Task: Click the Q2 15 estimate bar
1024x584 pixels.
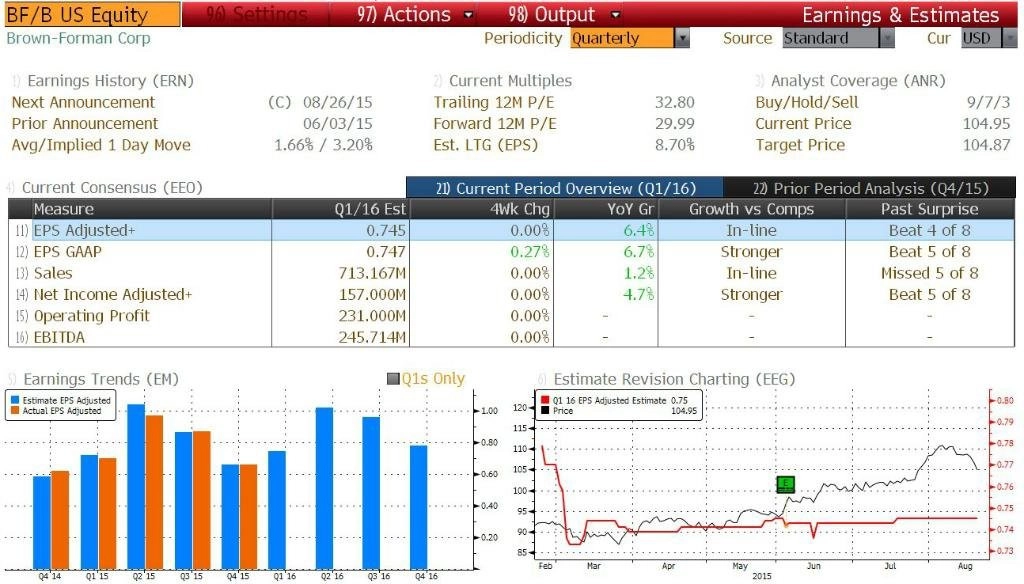Action: (x=136, y=487)
